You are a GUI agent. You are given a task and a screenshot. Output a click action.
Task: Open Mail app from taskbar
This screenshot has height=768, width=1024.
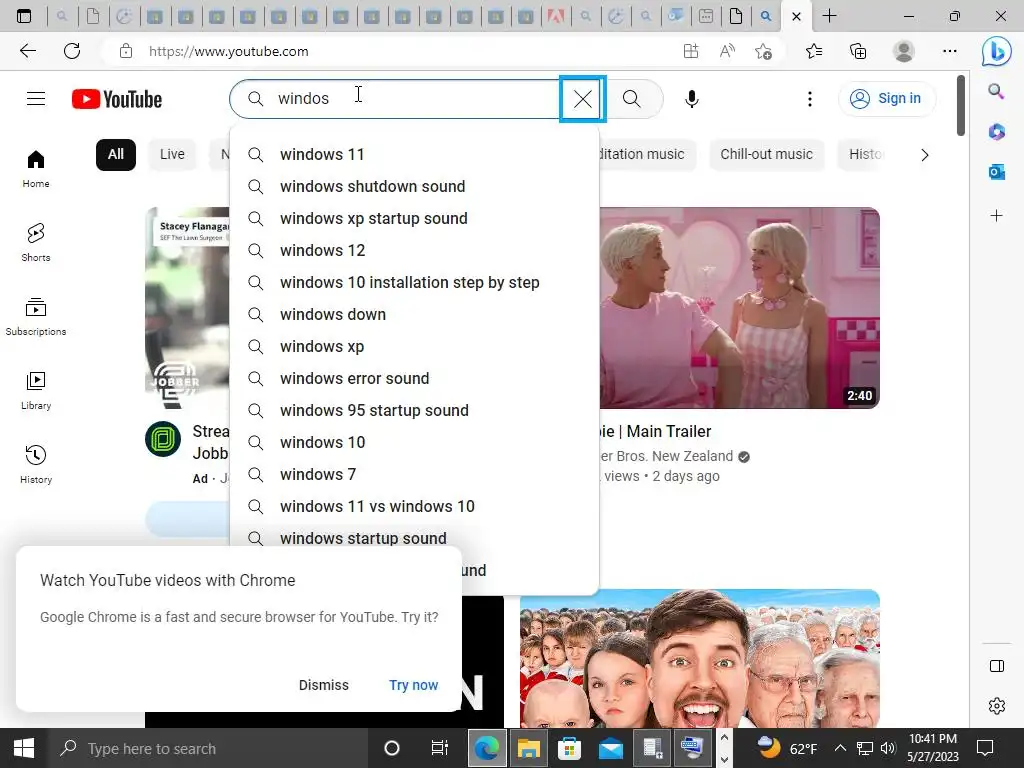click(611, 748)
